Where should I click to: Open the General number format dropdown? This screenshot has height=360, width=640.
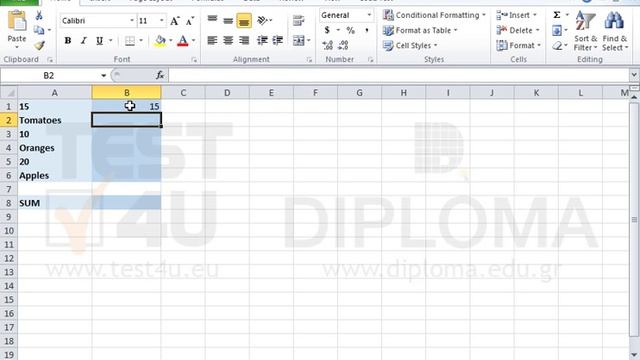tap(369, 15)
